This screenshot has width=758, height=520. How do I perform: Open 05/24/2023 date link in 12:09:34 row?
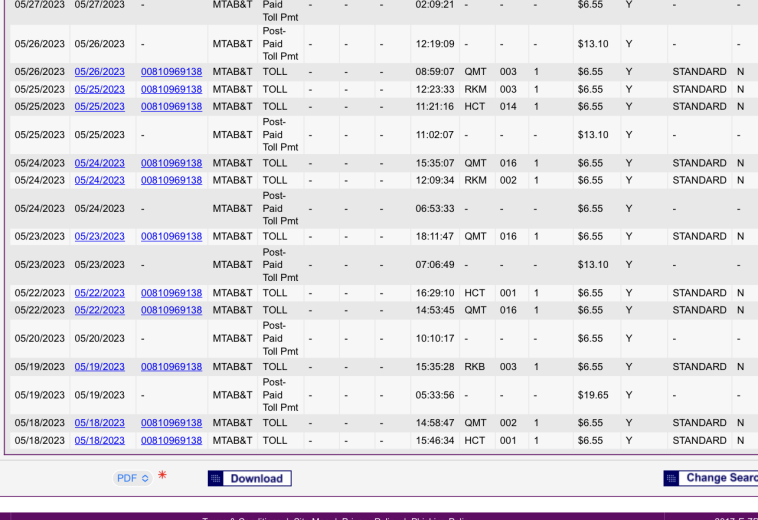tap(100, 180)
